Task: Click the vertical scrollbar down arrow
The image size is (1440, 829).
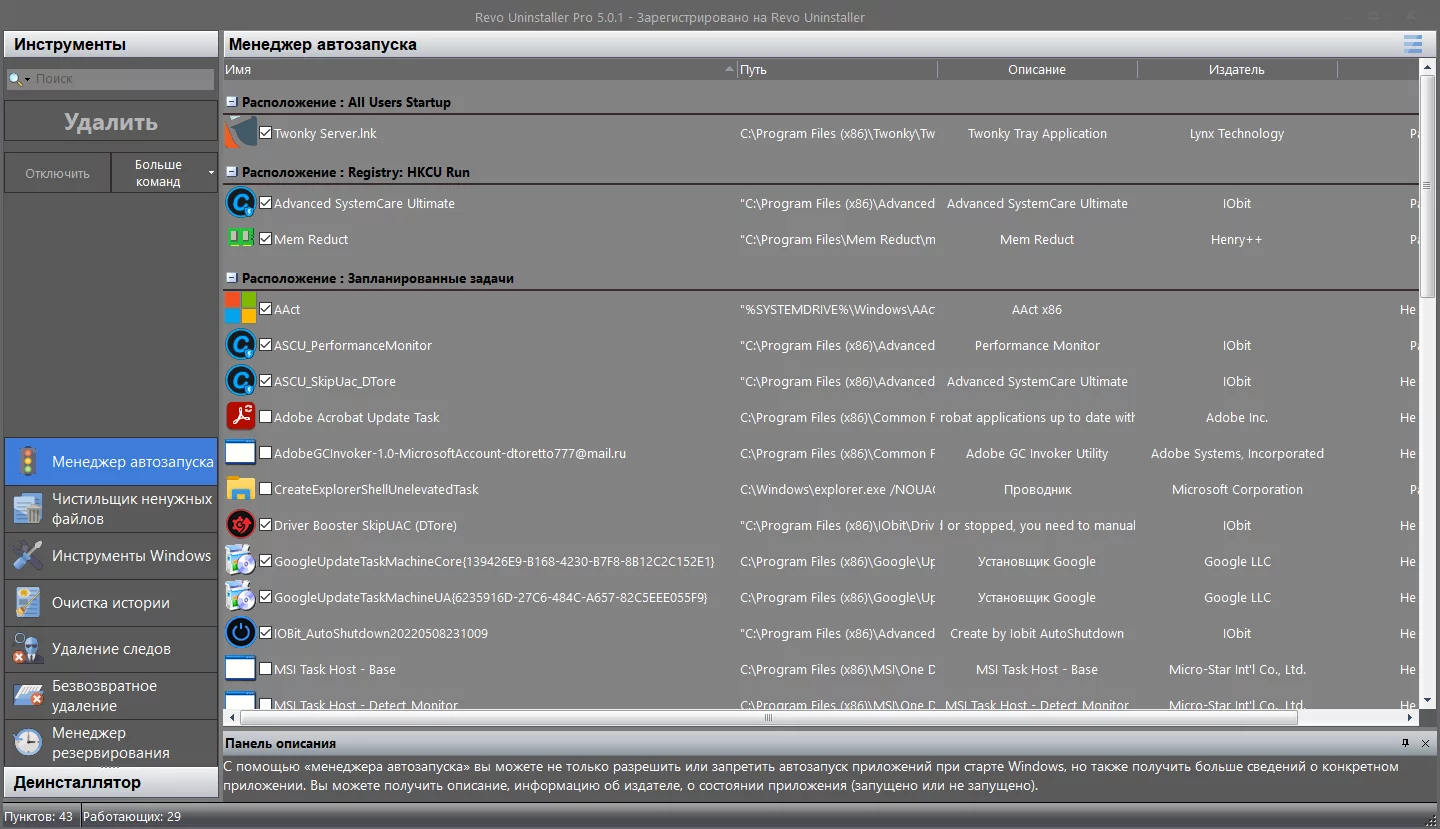Action: 1427,700
